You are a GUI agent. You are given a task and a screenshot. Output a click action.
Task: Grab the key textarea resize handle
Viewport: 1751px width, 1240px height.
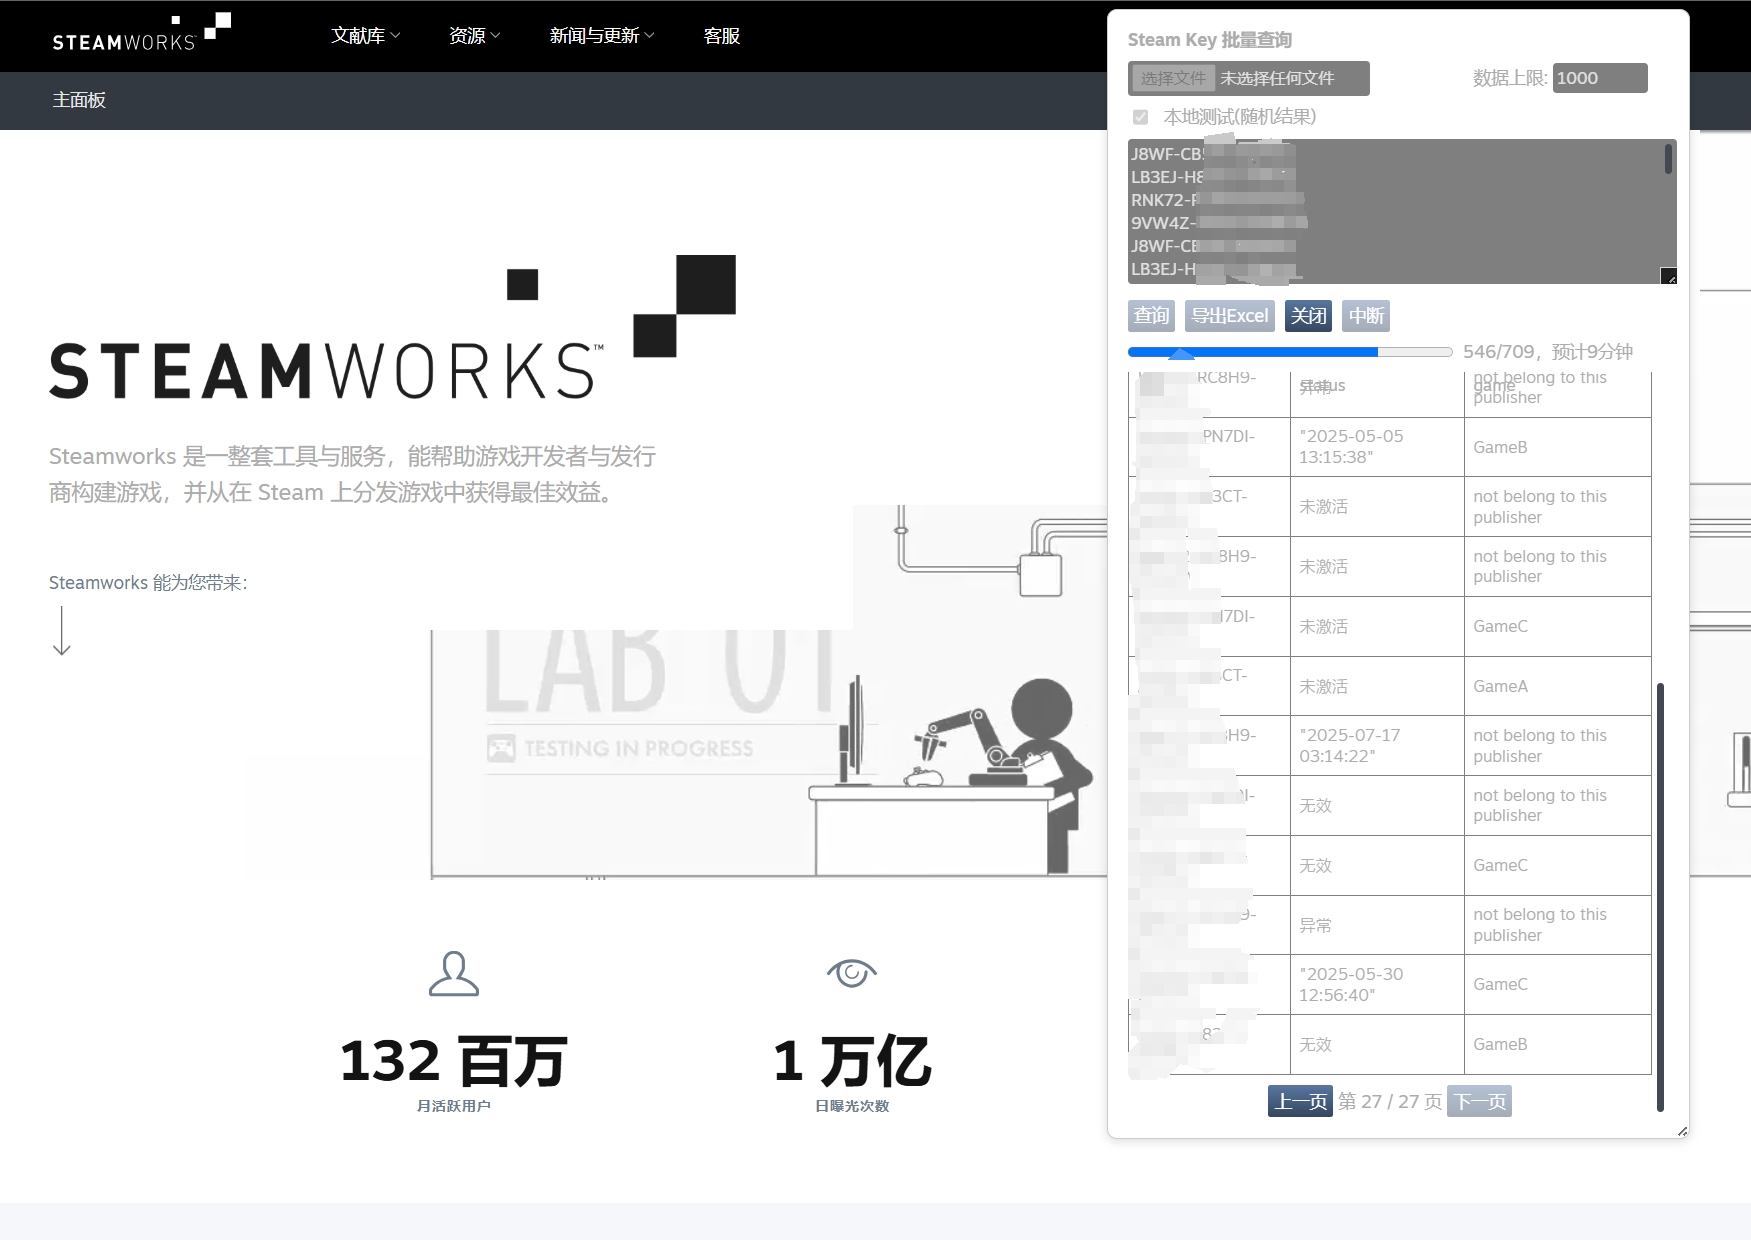1668,276
